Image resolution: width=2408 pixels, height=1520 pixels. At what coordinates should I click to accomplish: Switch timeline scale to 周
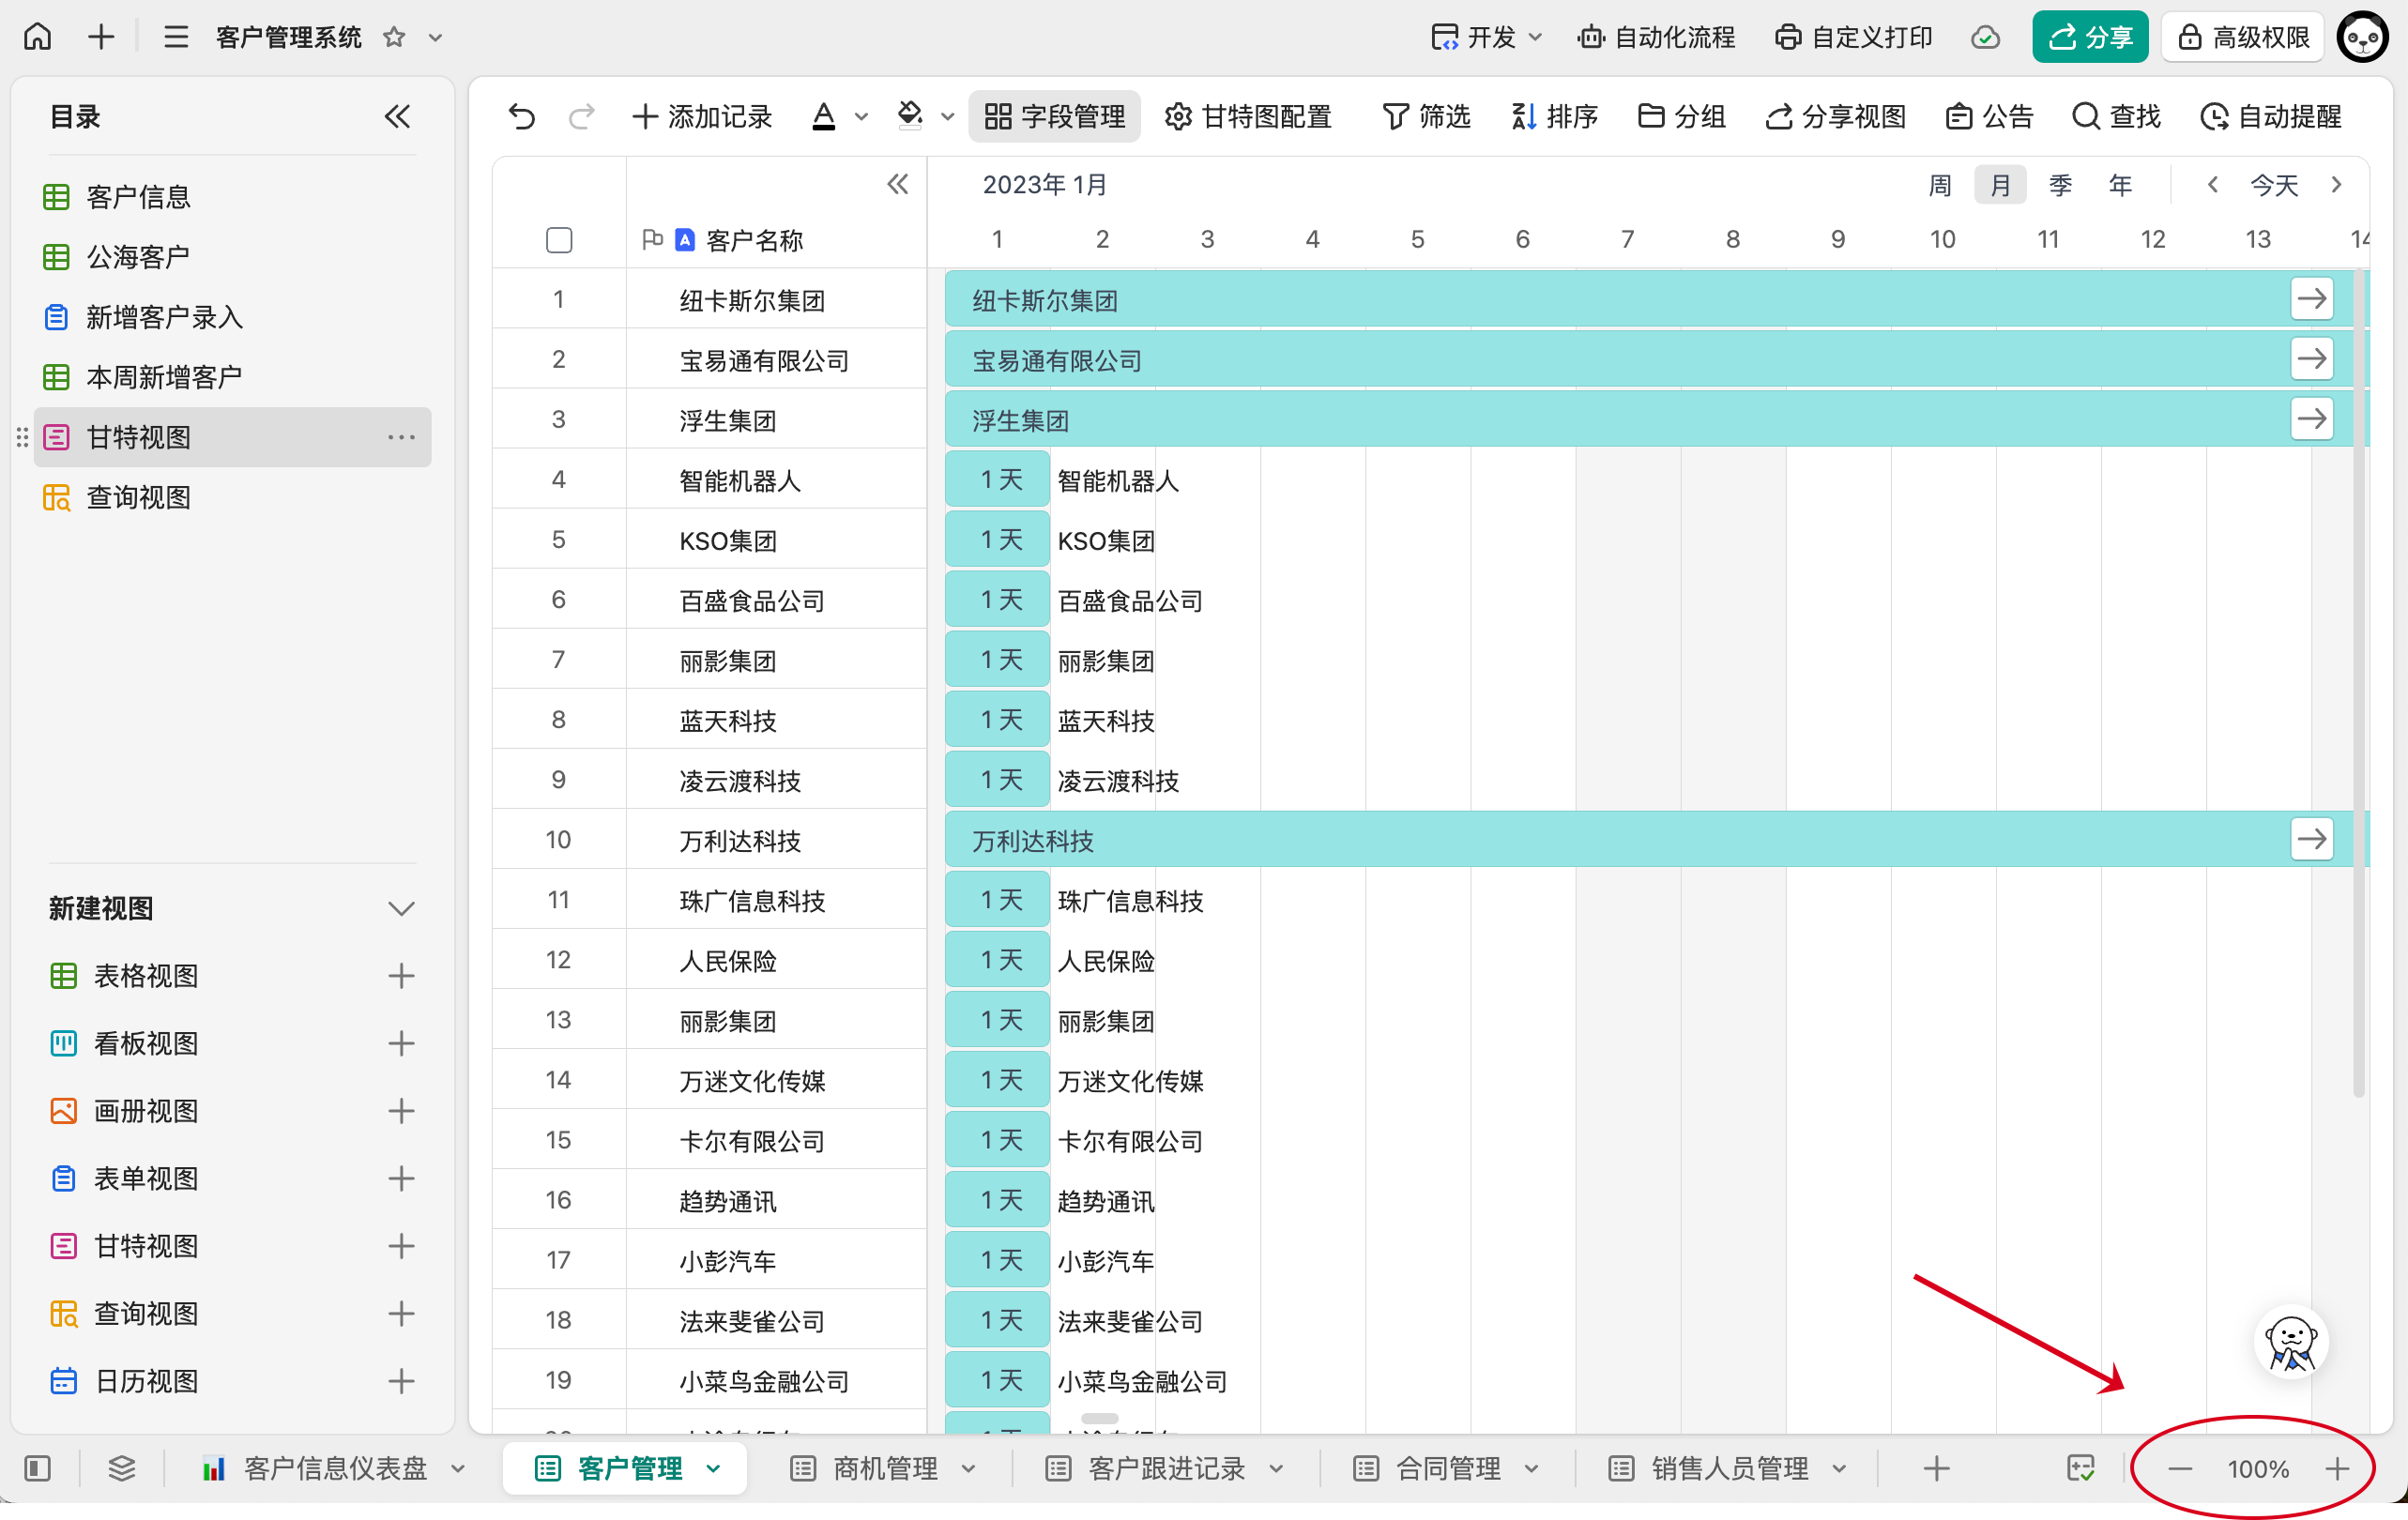pyautogui.click(x=1939, y=185)
